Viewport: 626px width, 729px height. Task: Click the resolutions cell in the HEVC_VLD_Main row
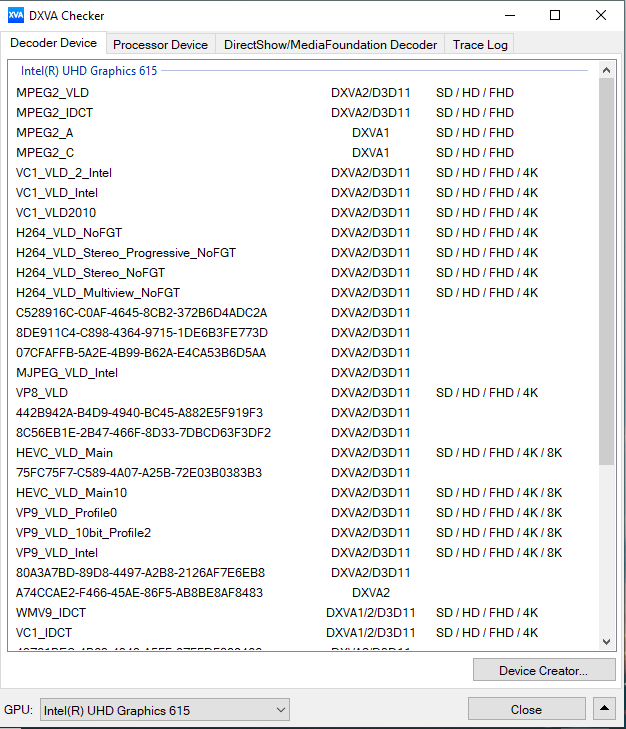499,452
